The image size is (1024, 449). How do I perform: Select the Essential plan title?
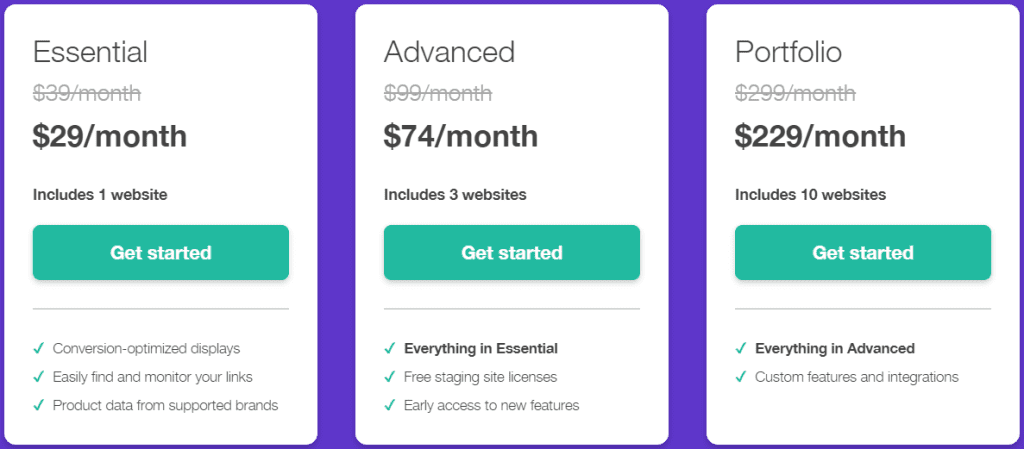pyautogui.click(x=90, y=52)
